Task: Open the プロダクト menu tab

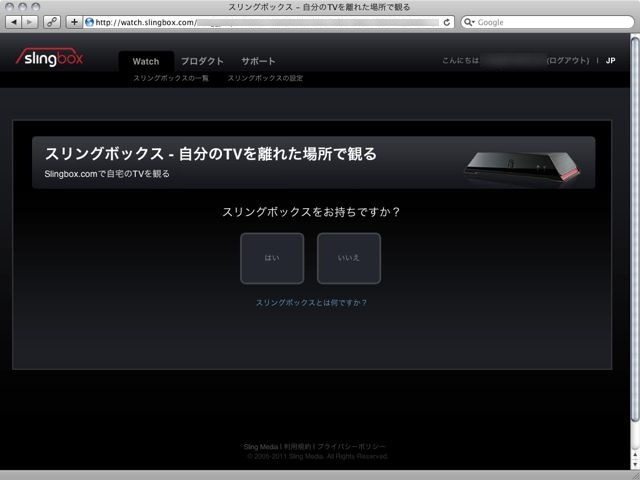Action: click(x=202, y=61)
